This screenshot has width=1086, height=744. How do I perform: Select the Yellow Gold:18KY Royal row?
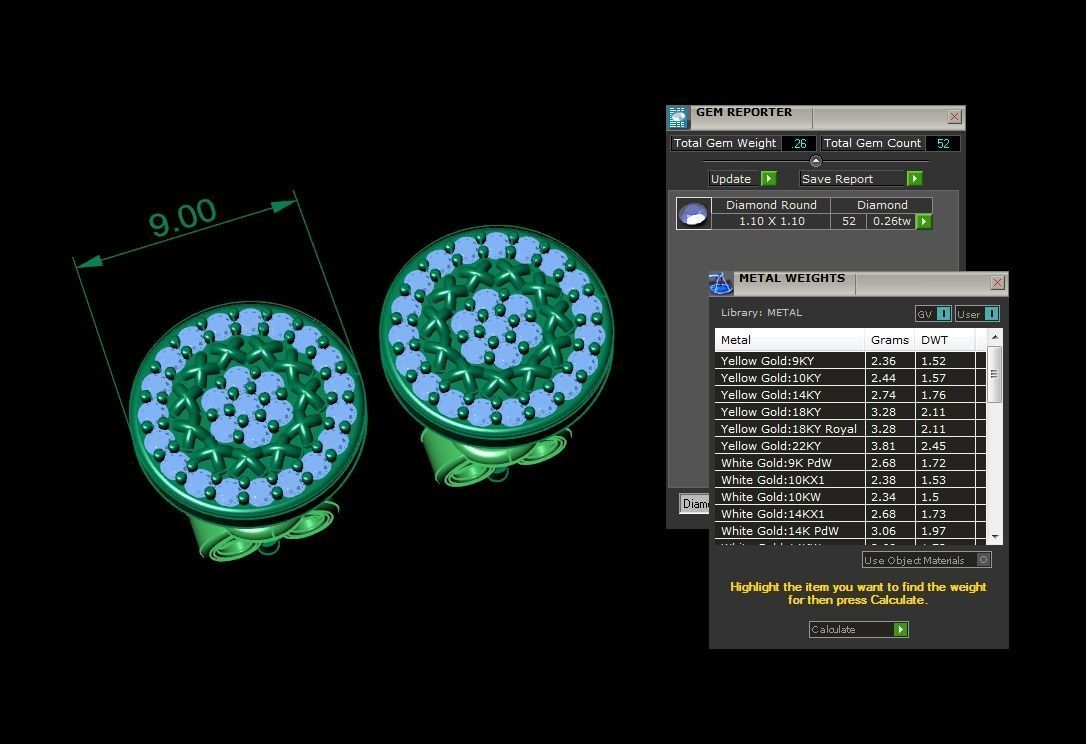[x=851, y=429]
